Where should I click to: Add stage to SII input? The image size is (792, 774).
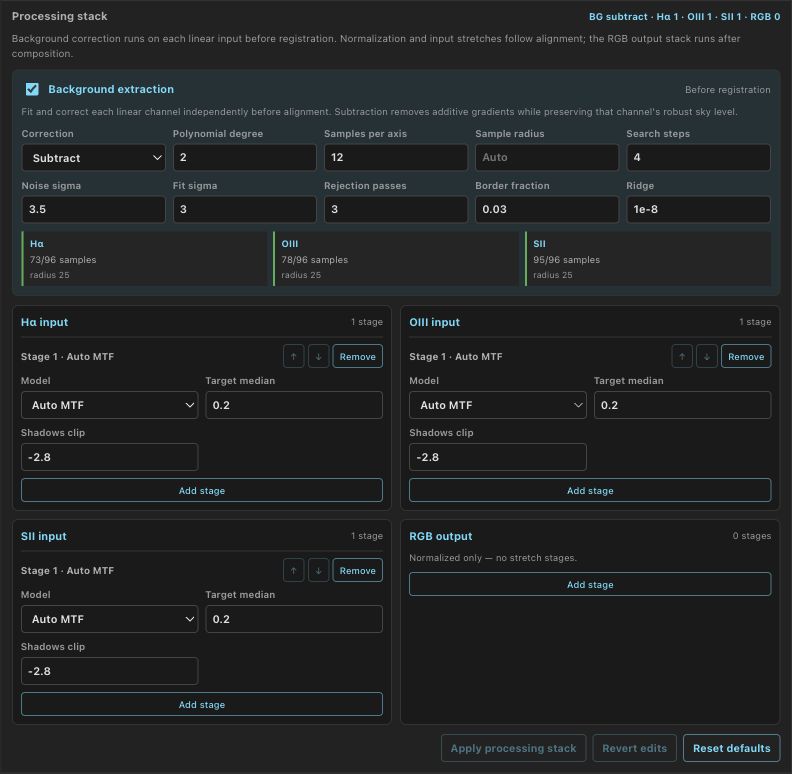click(202, 704)
